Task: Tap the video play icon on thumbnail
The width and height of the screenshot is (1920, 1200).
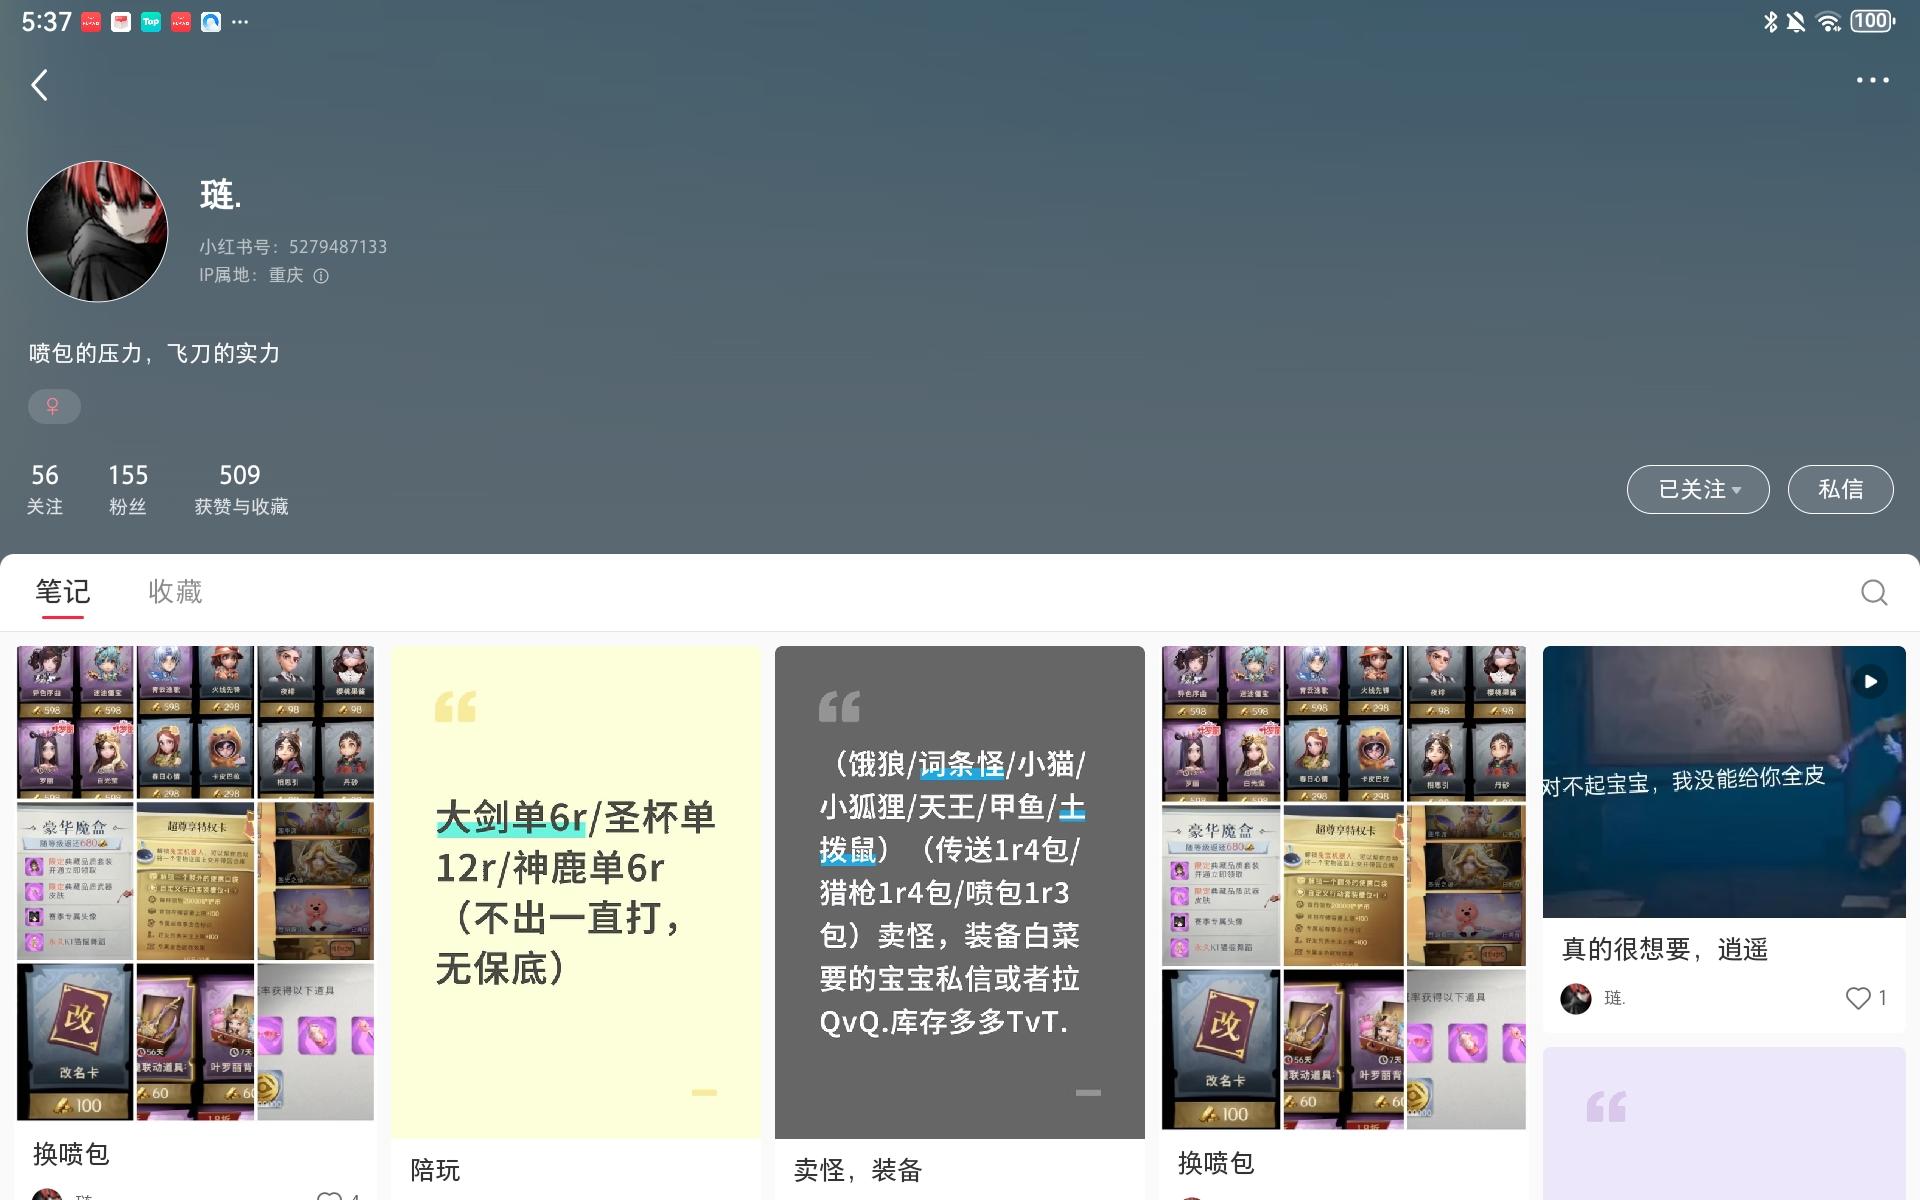Action: (x=1870, y=682)
